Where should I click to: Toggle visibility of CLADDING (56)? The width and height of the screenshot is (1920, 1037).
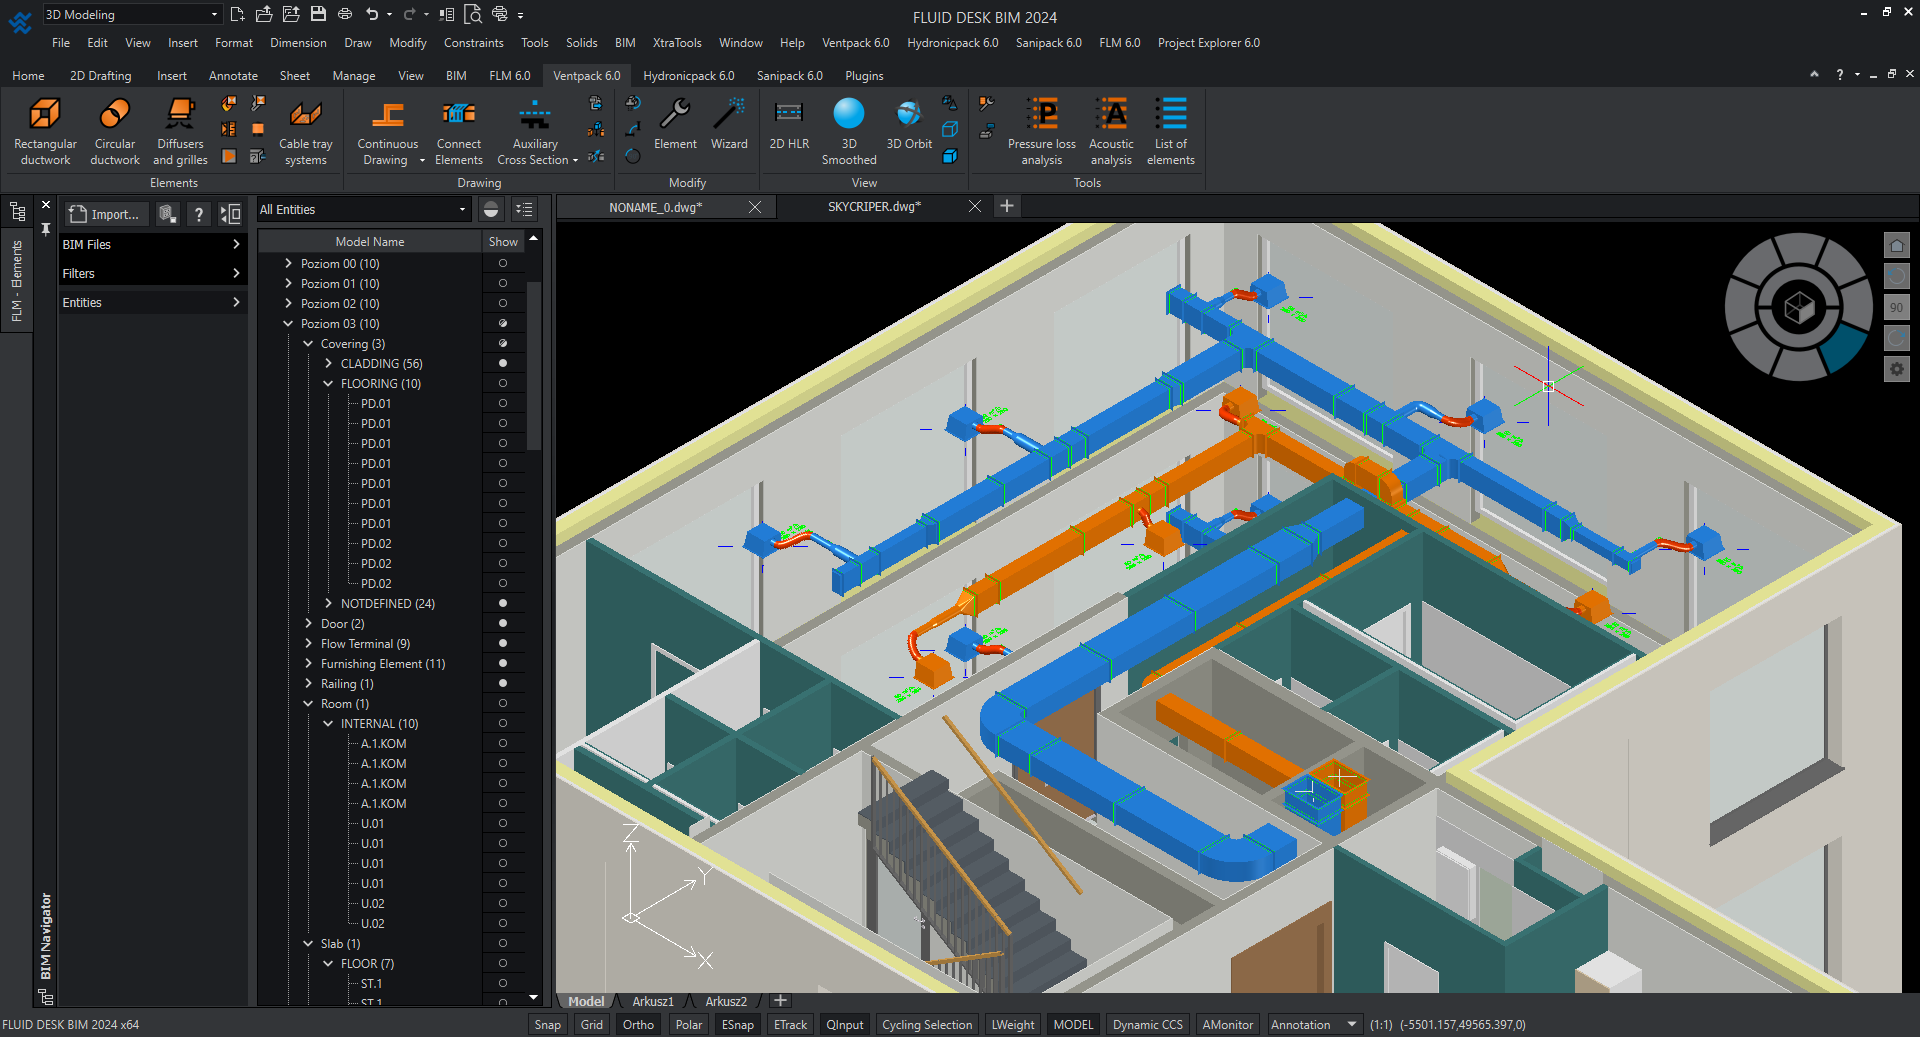(x=503, y=364)
